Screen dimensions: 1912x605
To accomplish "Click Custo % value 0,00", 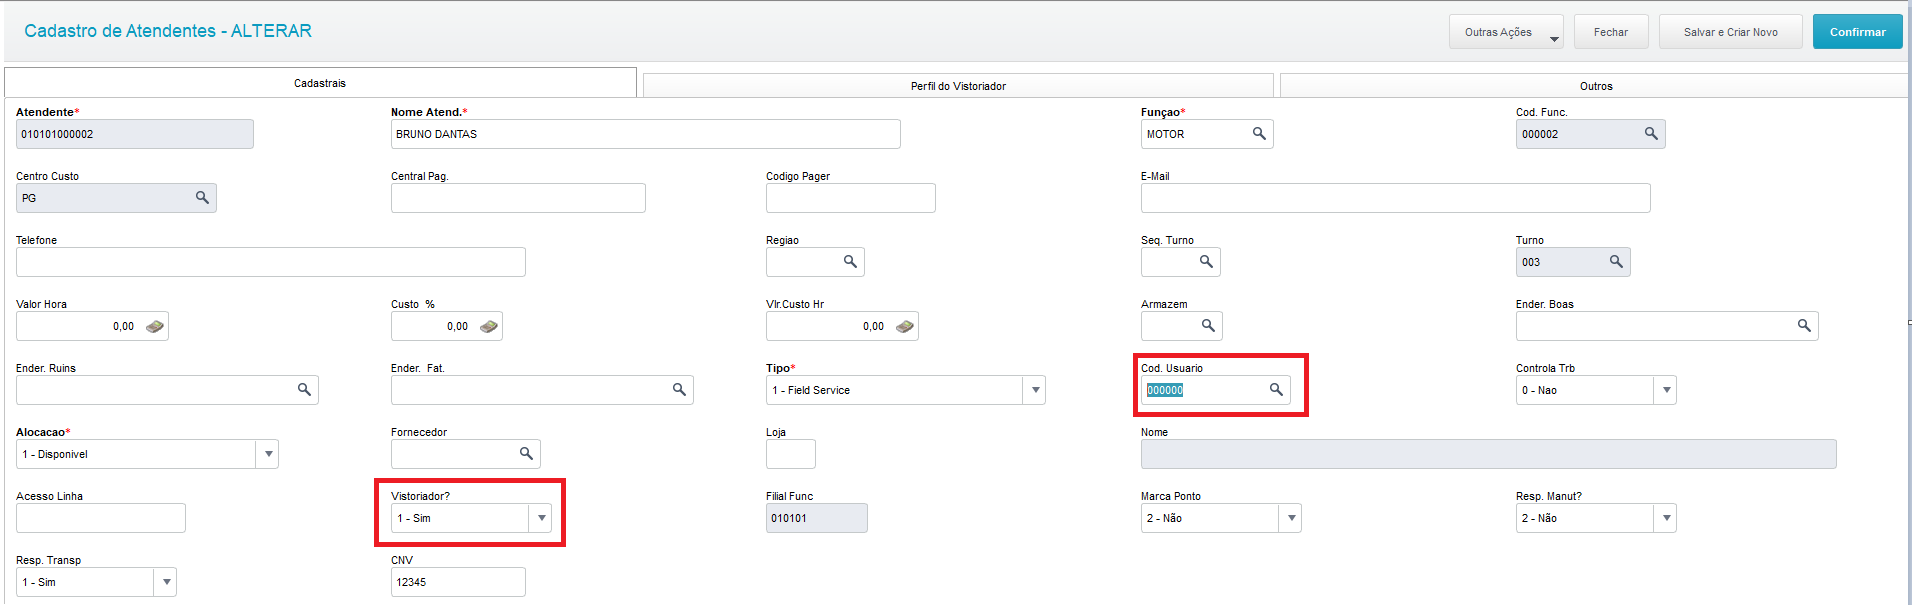I will tap(457, 326).
